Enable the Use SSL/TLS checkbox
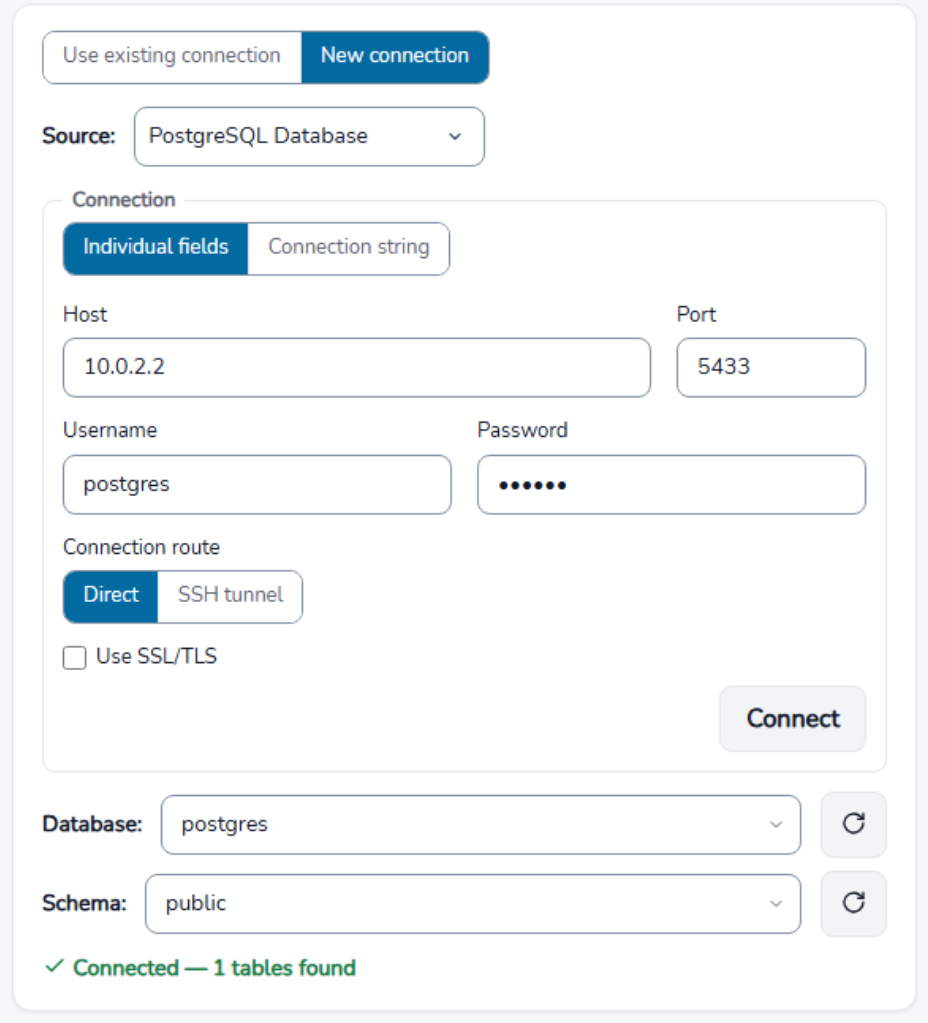Viewport: 928px width, 1023px height. (x=74, y=658)
